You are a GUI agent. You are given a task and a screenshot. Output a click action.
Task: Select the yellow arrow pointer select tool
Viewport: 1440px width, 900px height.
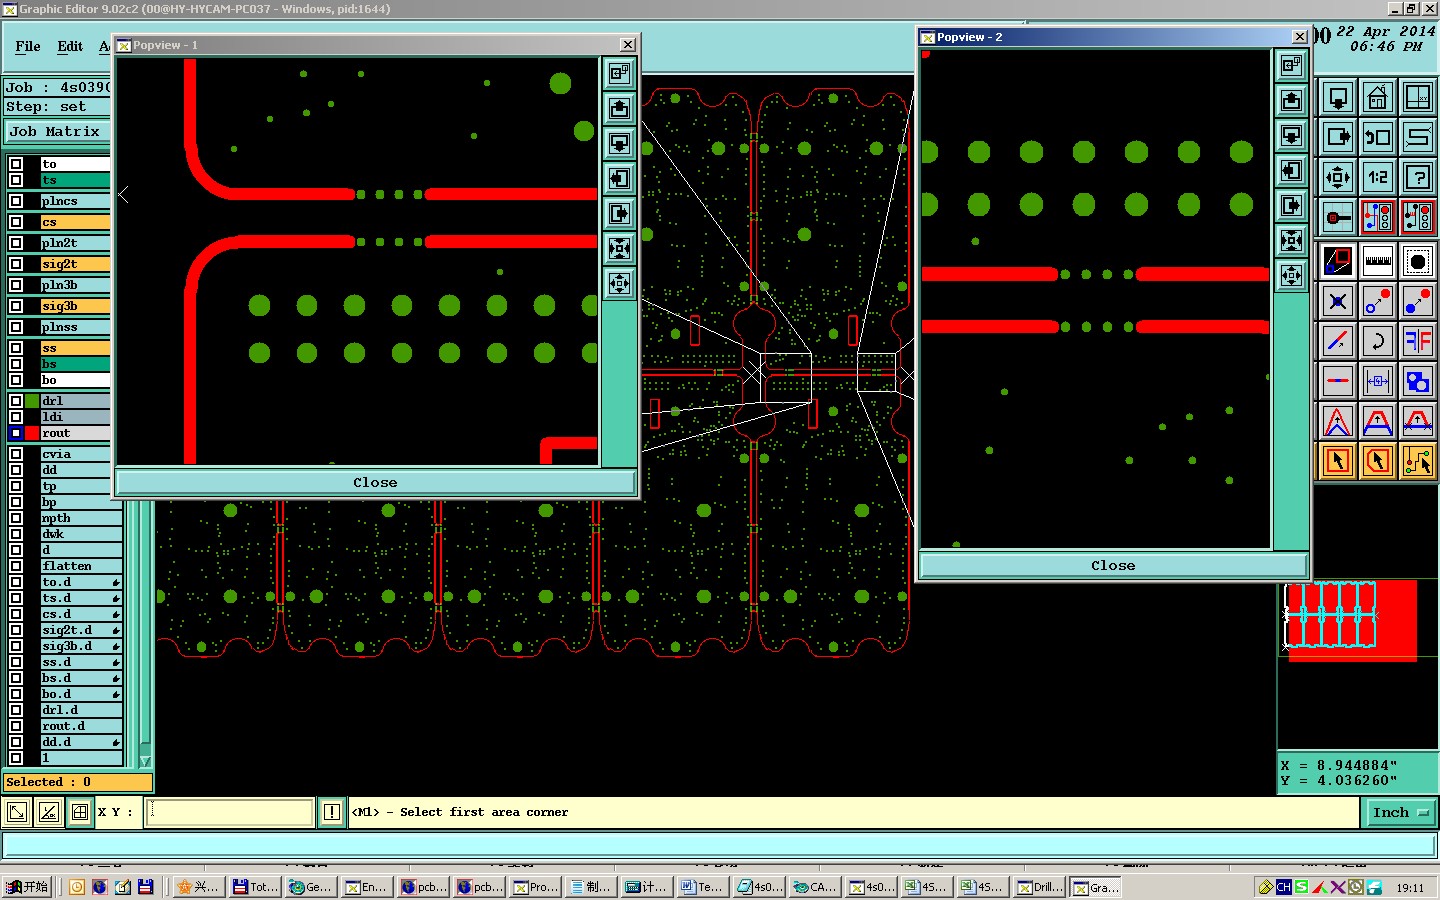(x=1337, y=461)
